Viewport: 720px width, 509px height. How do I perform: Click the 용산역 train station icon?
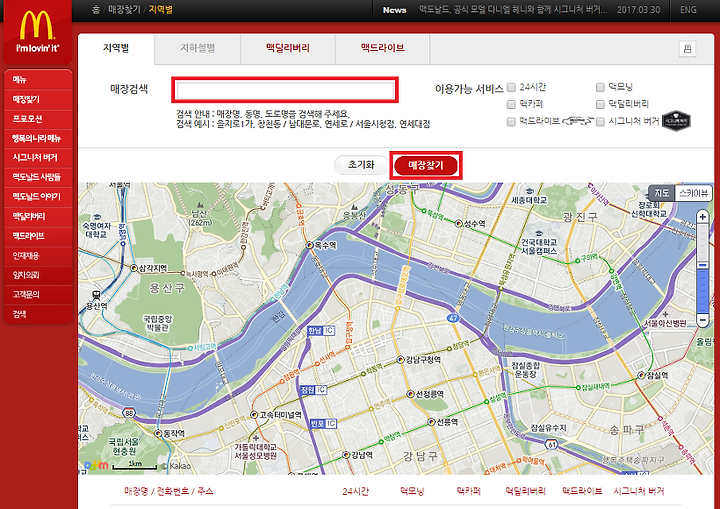coord(96,294)
